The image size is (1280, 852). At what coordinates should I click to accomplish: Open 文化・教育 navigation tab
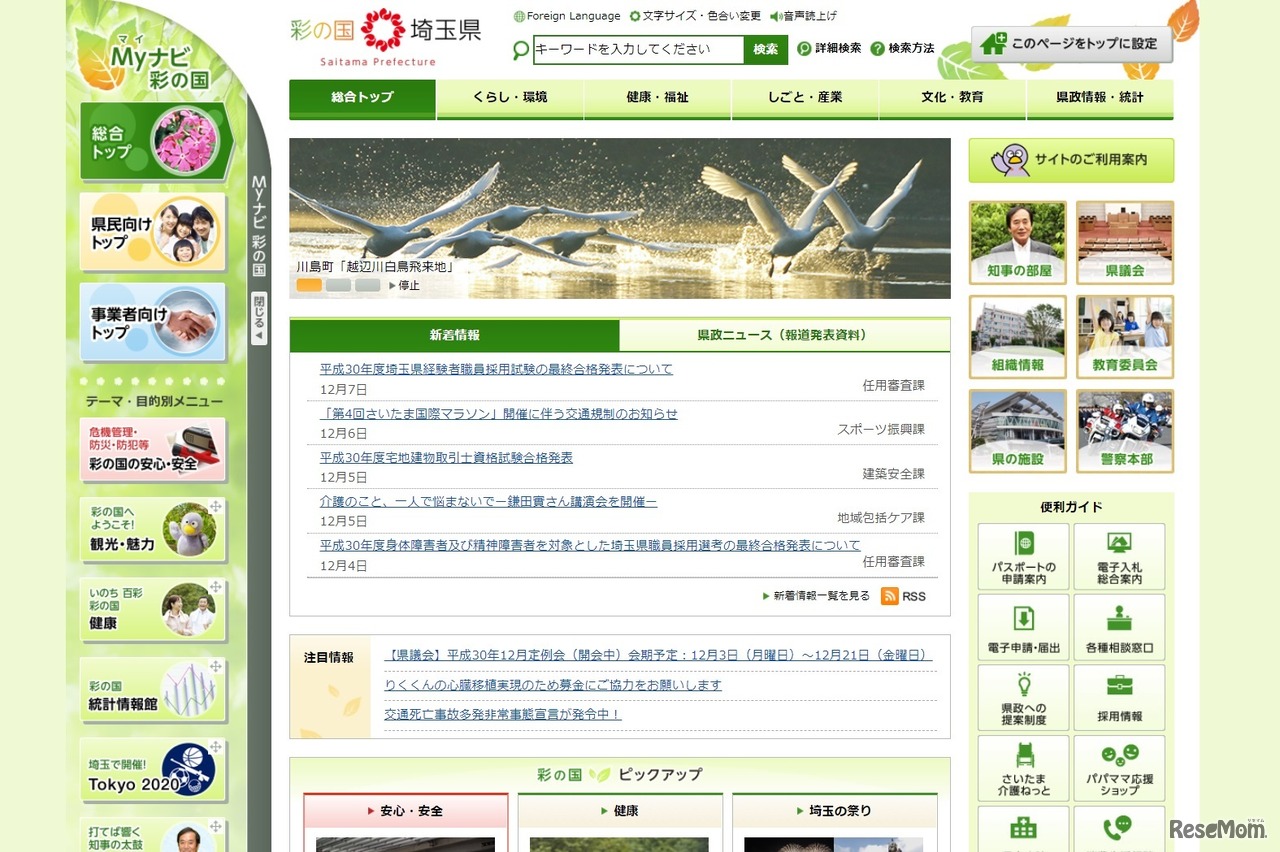click(x=953, y=98)
